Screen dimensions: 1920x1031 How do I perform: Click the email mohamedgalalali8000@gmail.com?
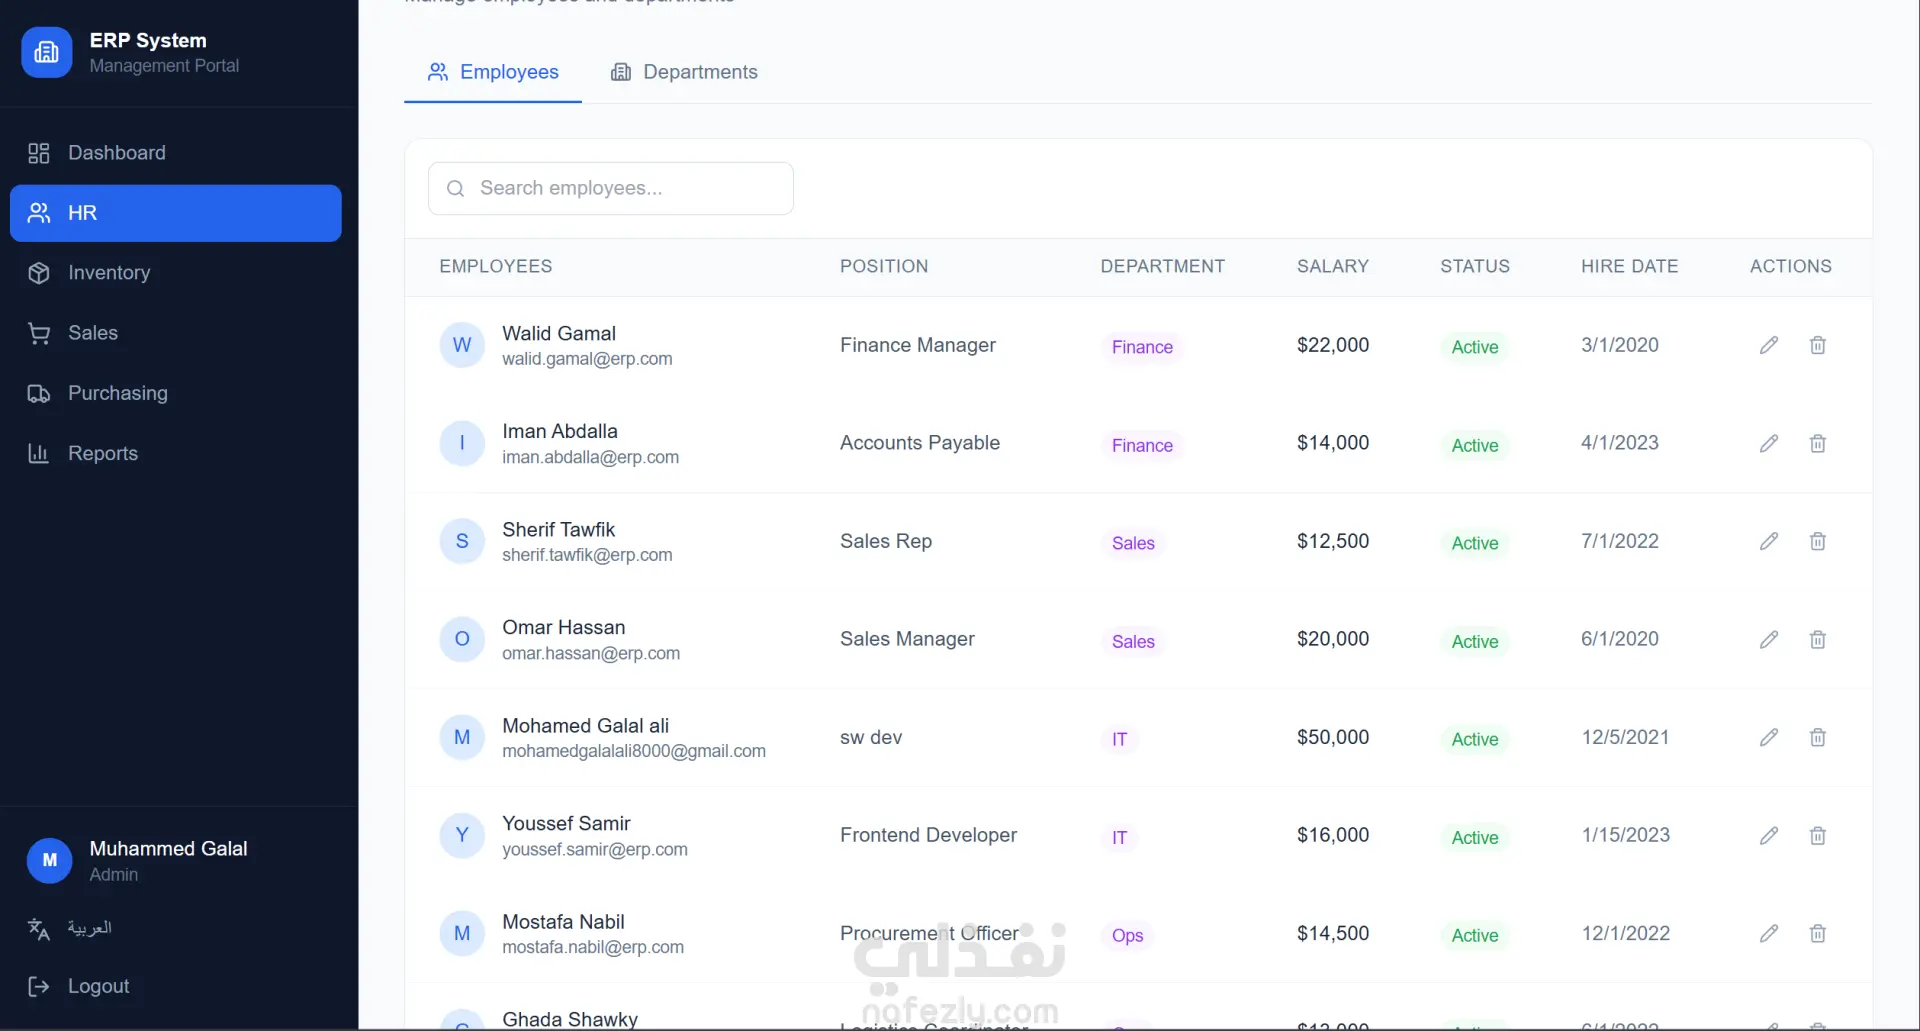(634, 751)
